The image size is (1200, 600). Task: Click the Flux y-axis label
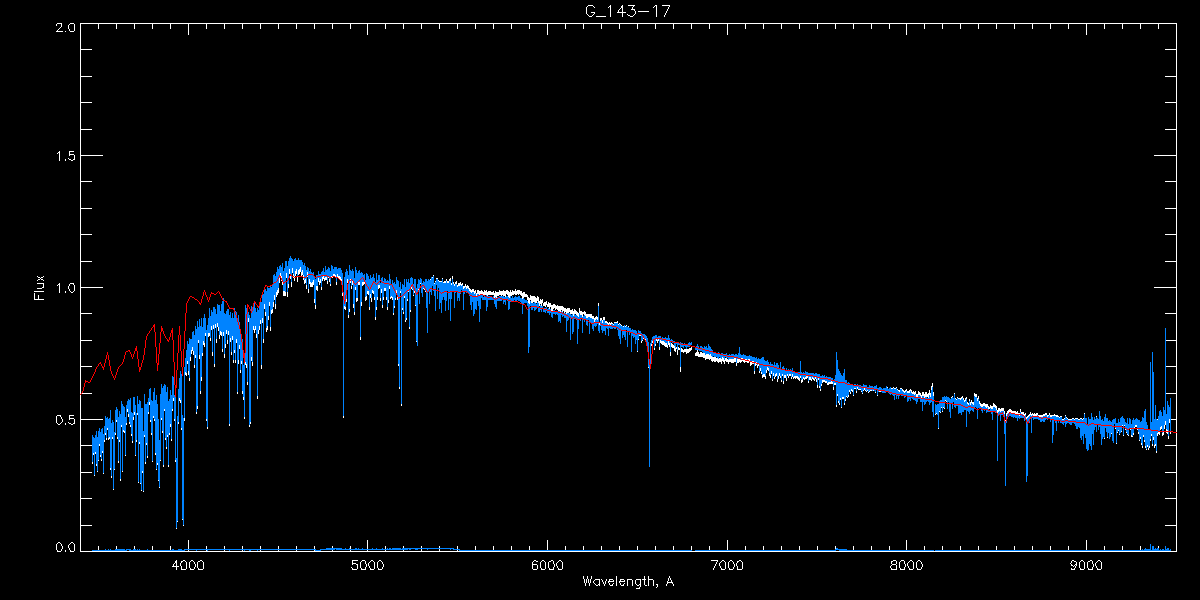point(40,288)
